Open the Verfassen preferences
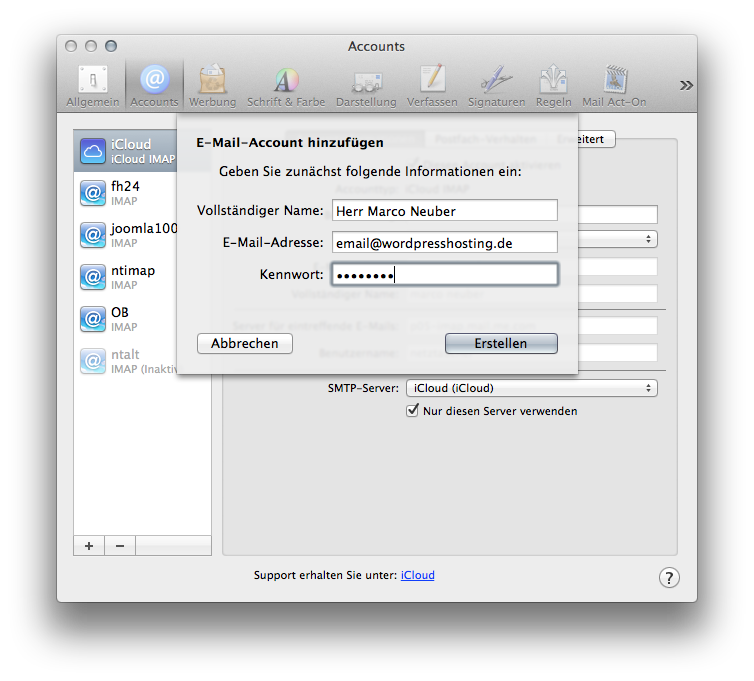The image size is (754, 681). tap(432, 86)
